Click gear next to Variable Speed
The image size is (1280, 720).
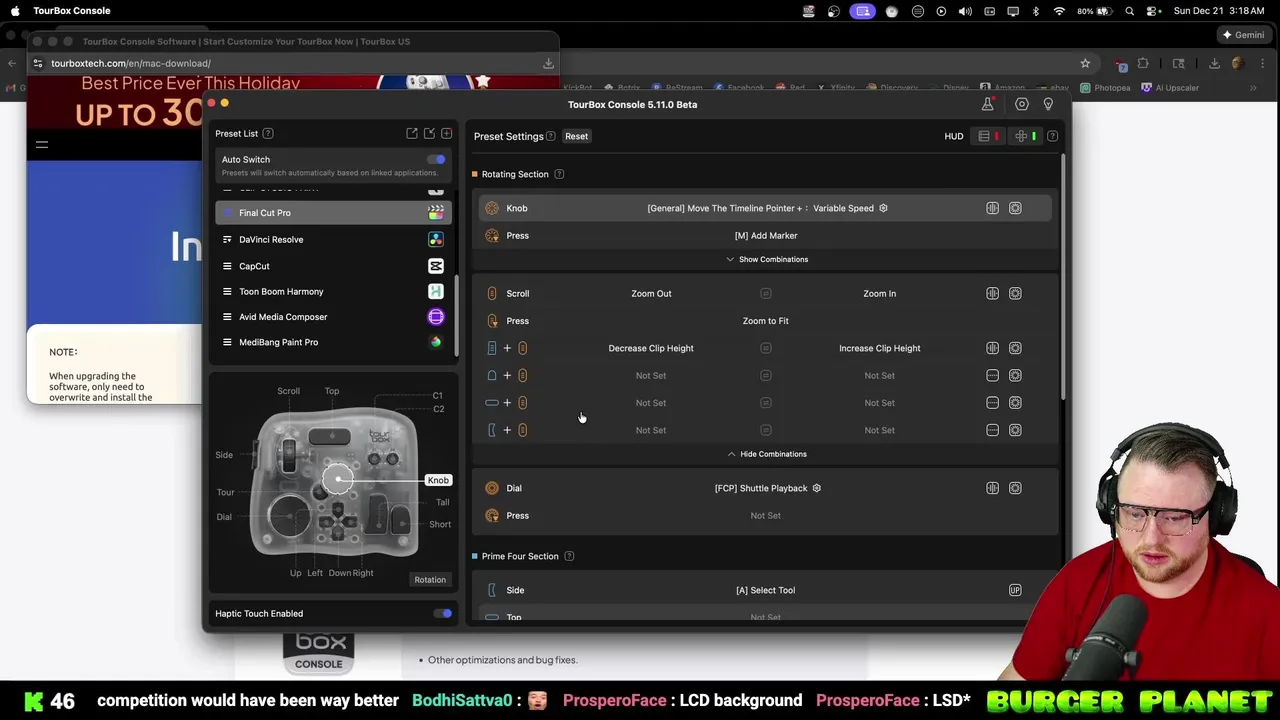[x=883, y=208]
